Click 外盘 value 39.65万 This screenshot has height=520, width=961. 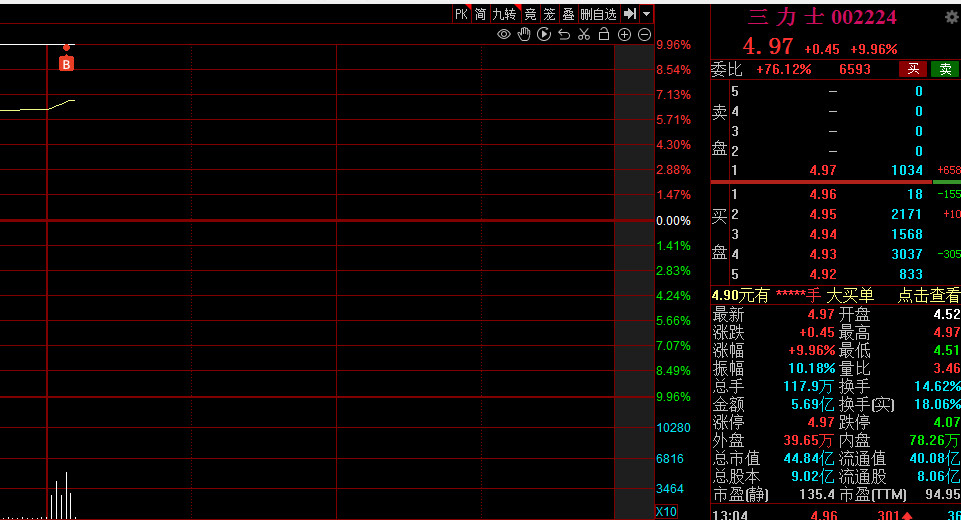[x=808, y=441]
